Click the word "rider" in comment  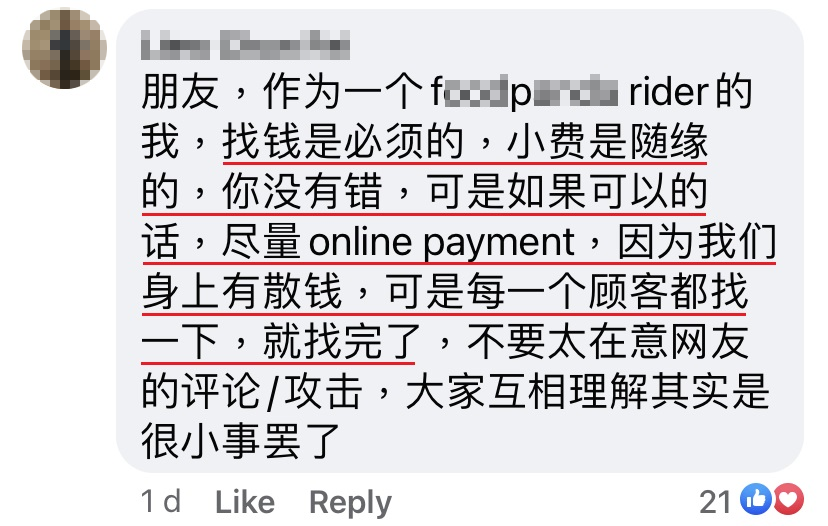click(x=668, y=92)
